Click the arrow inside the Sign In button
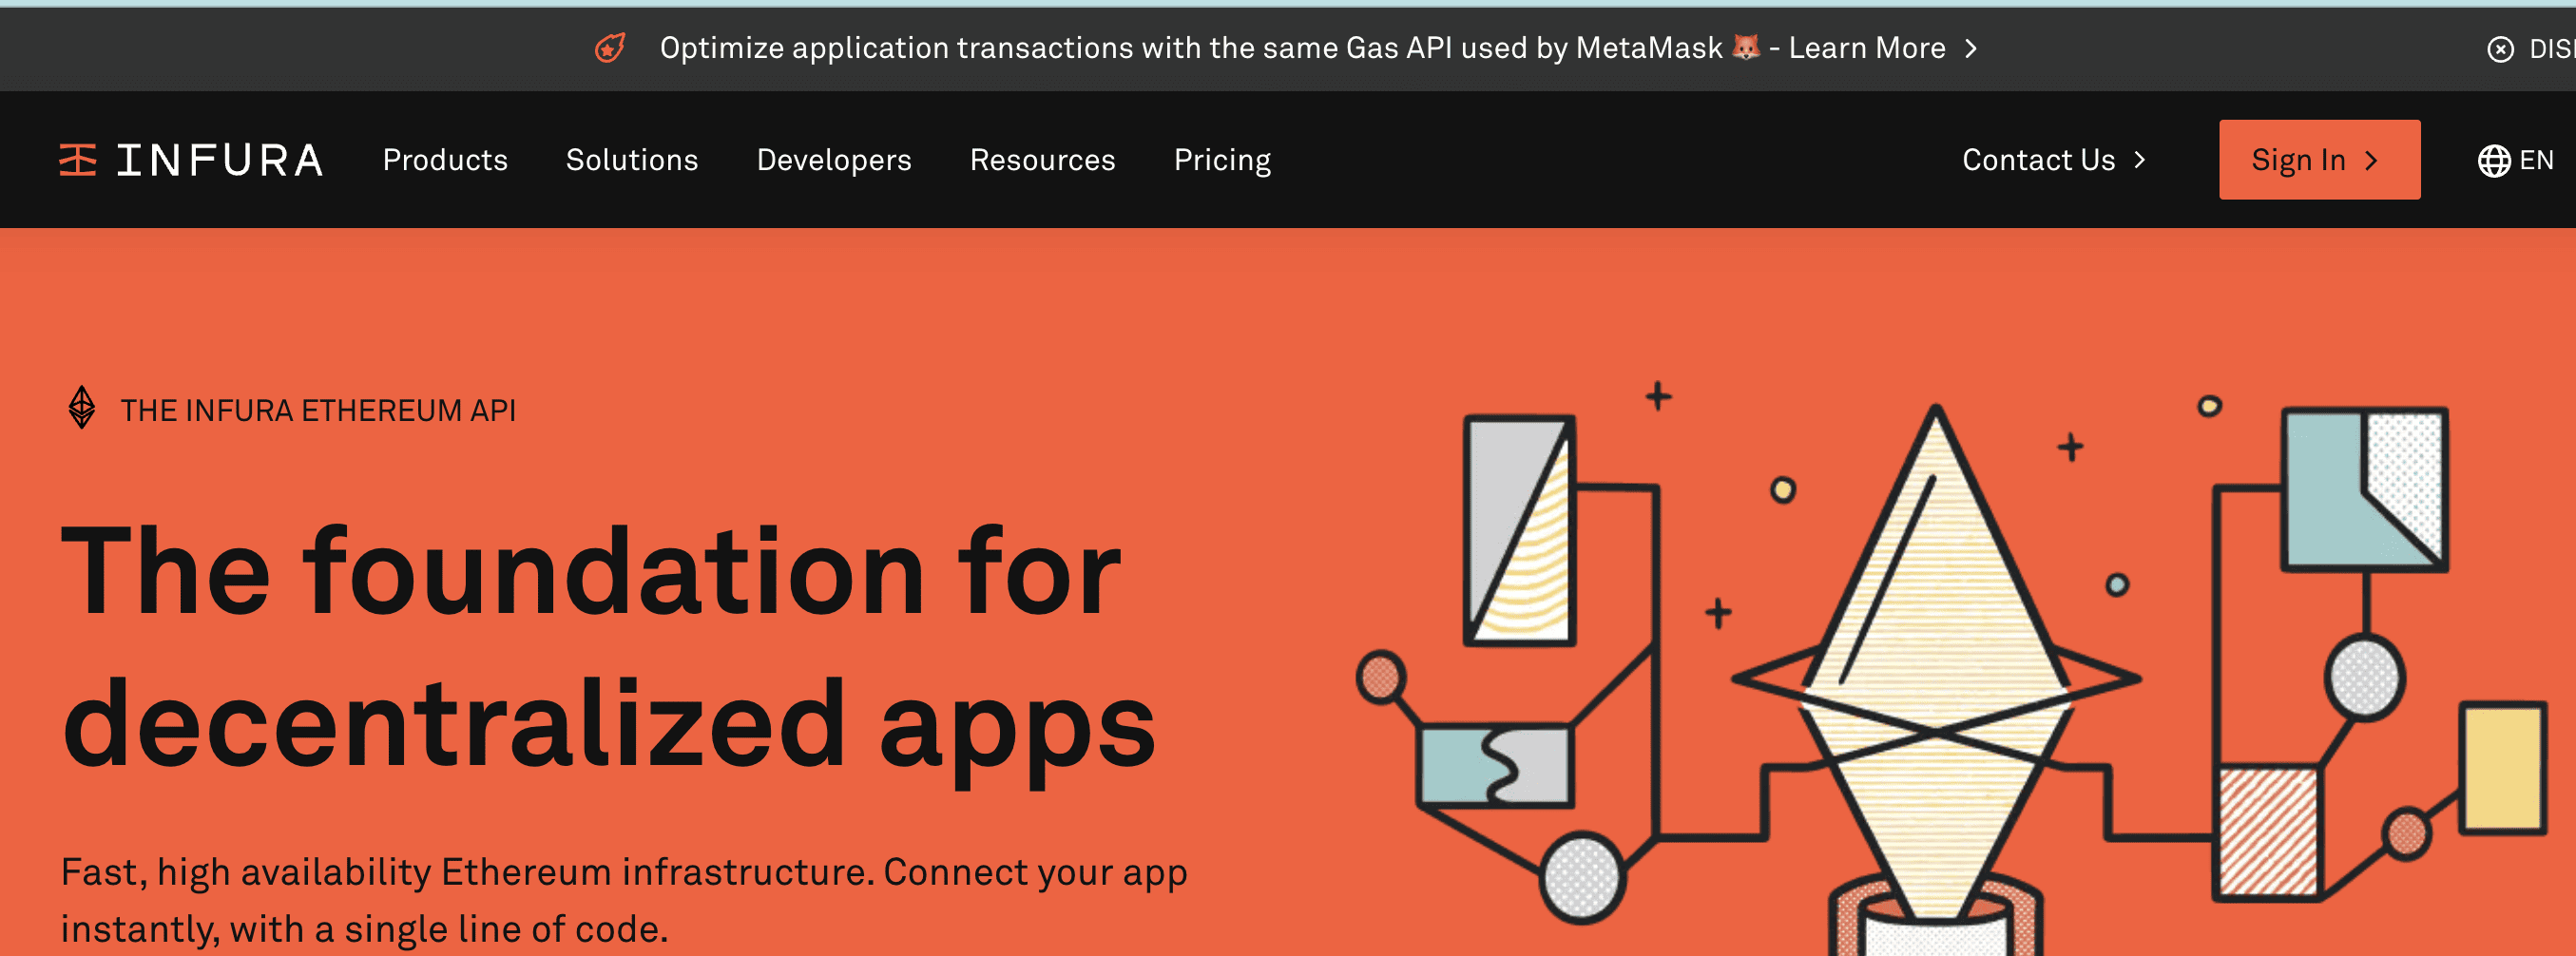Viewport: 2576px width, 956px height. tap(2371, 160)
